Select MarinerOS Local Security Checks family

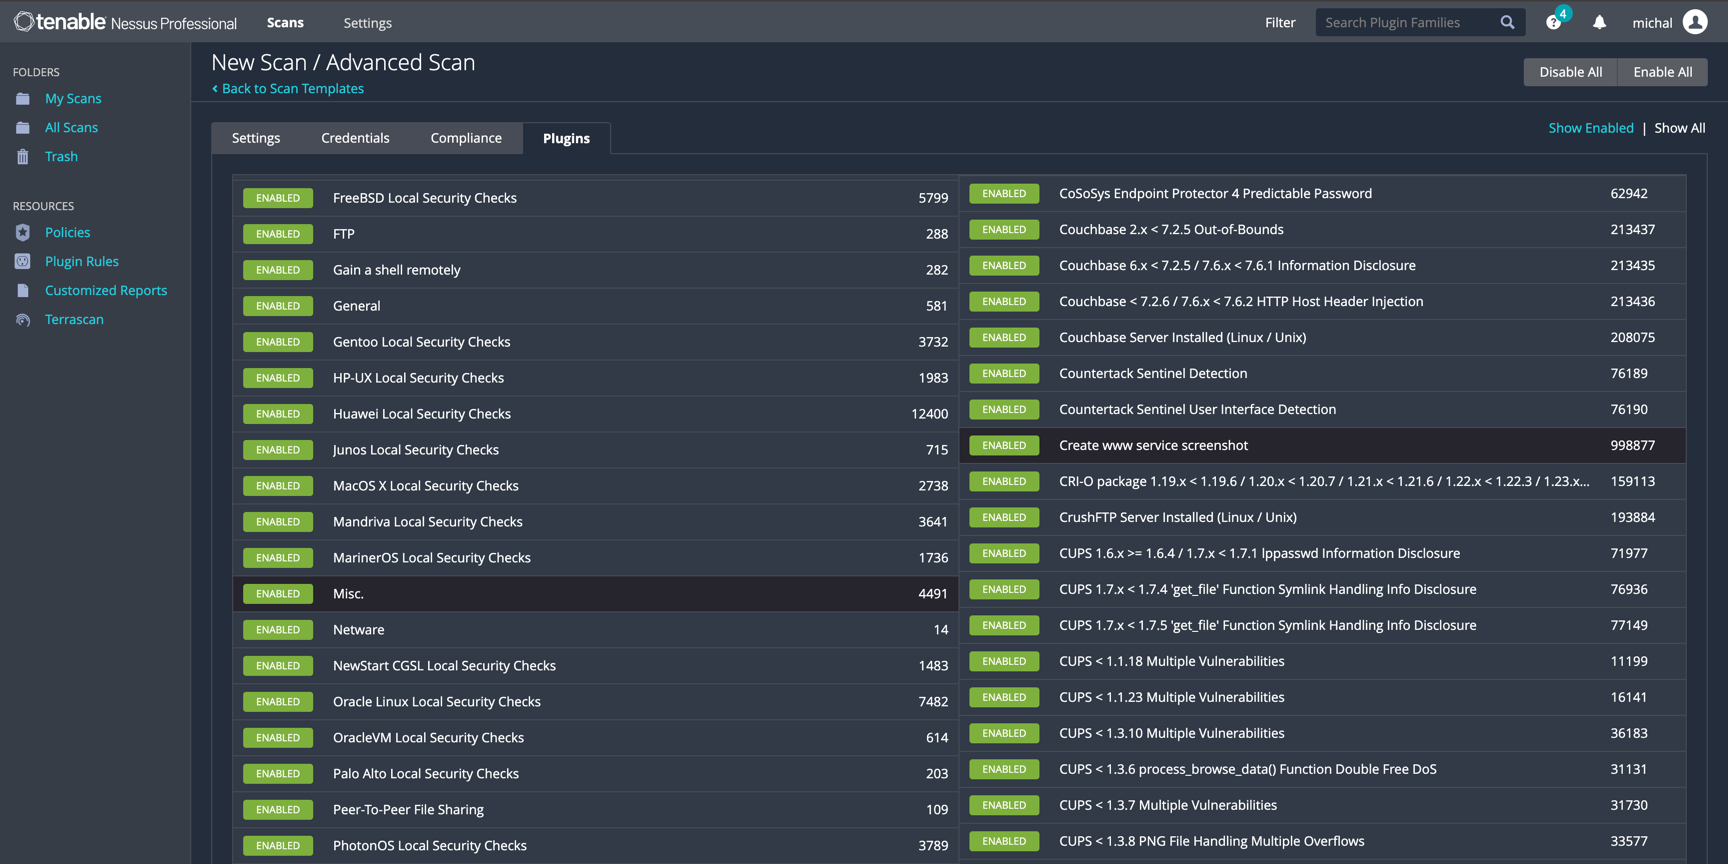point(595,558)
